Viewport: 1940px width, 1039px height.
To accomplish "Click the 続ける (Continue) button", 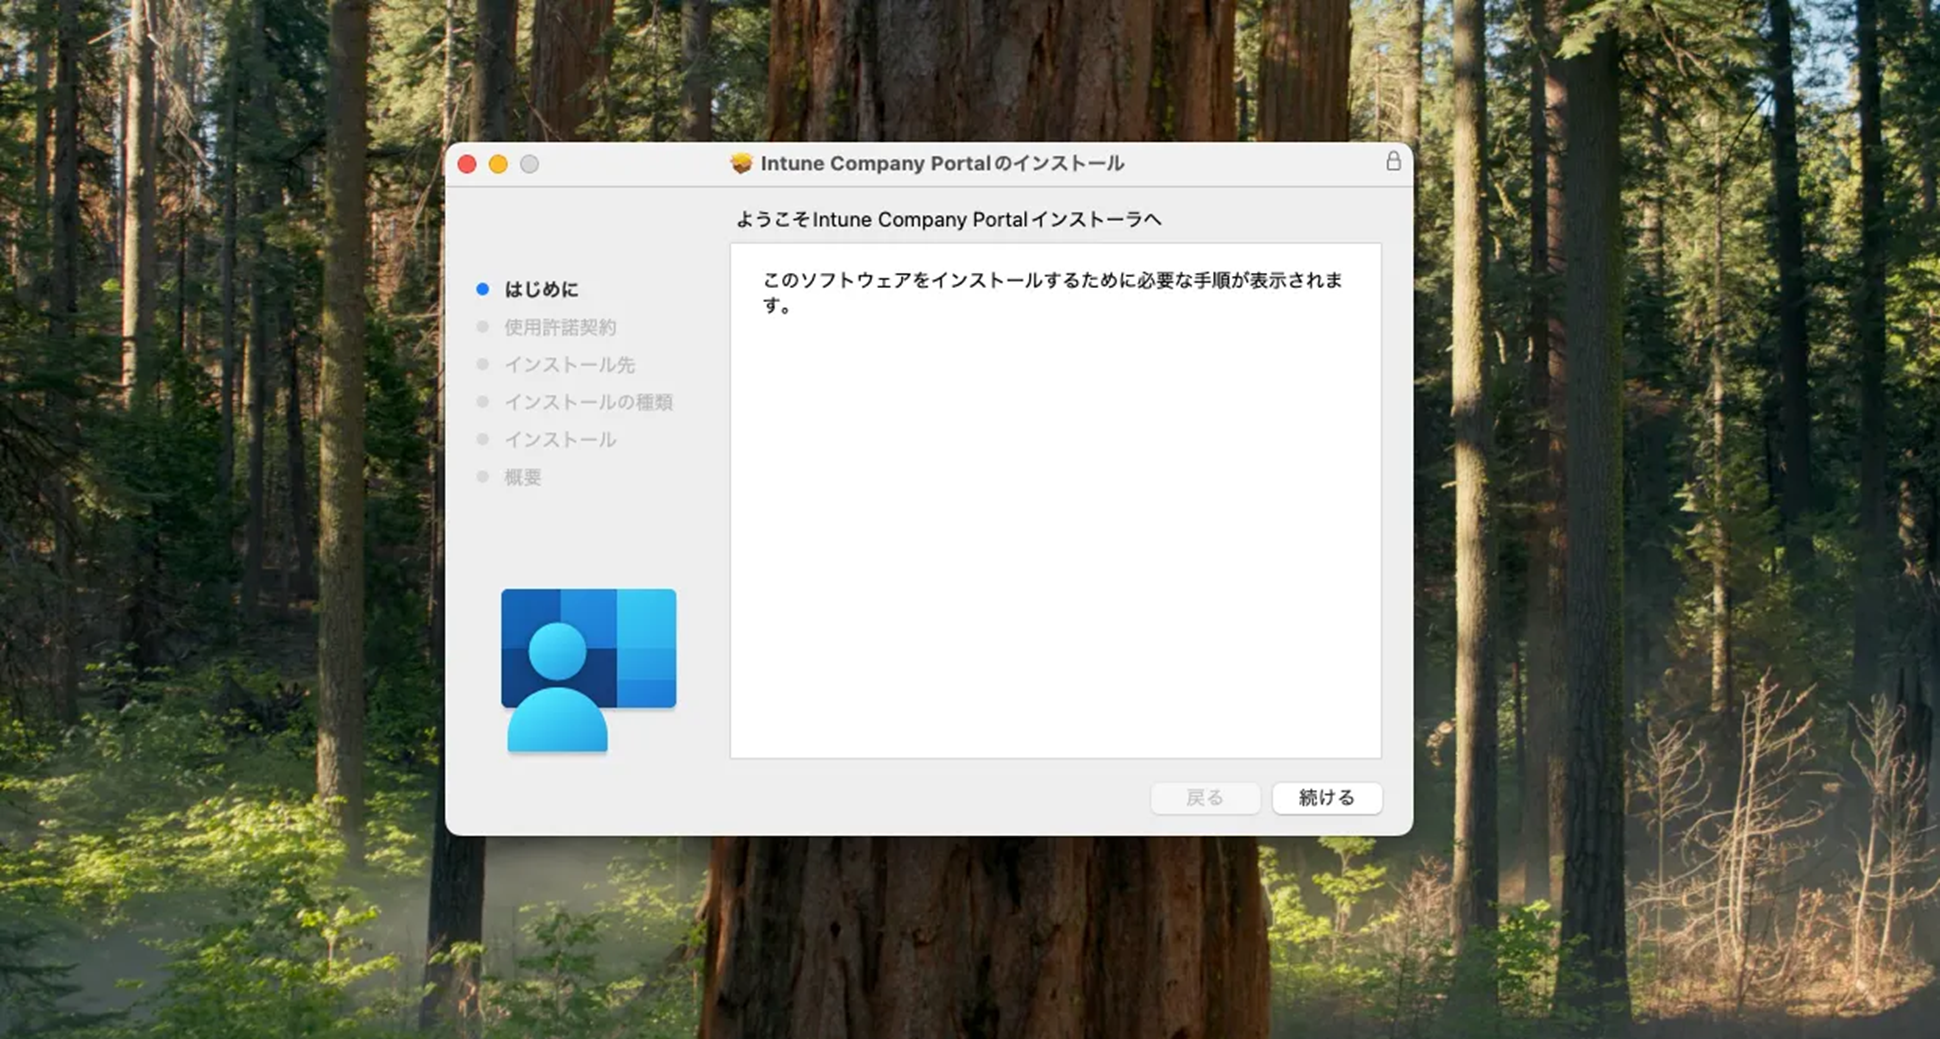I will click(x=1326, y=797).
